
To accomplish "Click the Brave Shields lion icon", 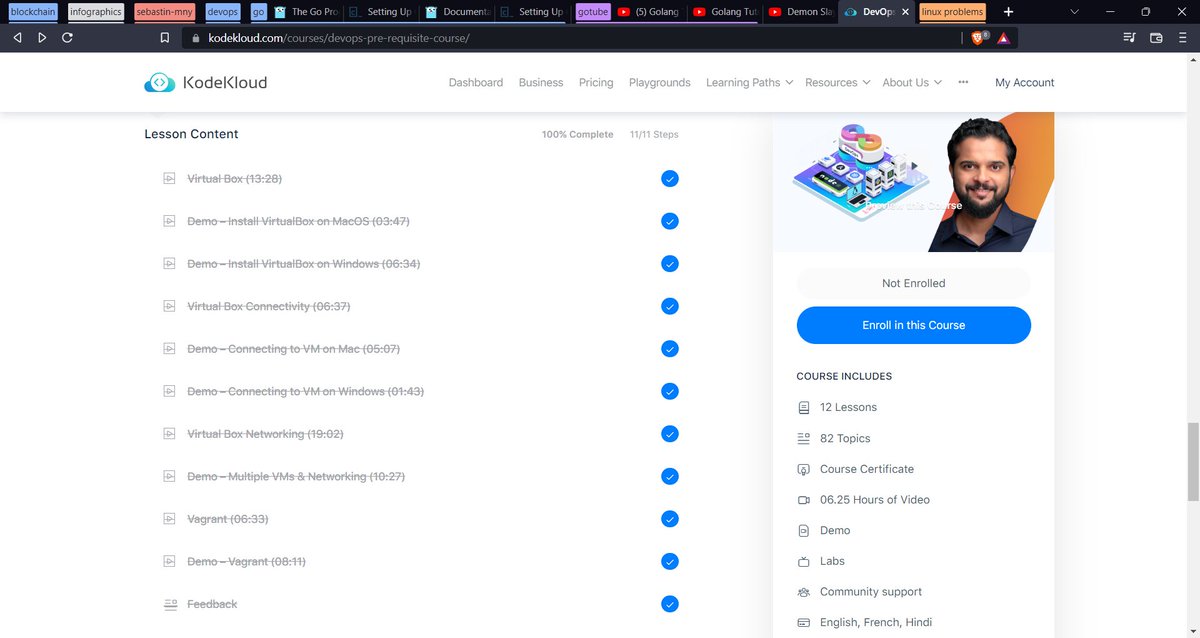I will click(978, 37).
